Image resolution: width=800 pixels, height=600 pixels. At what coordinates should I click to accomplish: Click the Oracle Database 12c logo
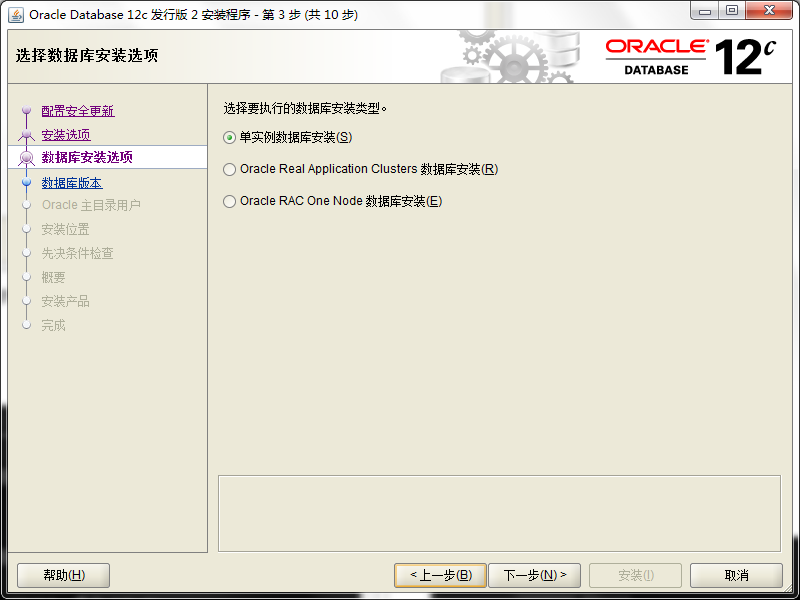click(x=690, y=57)
